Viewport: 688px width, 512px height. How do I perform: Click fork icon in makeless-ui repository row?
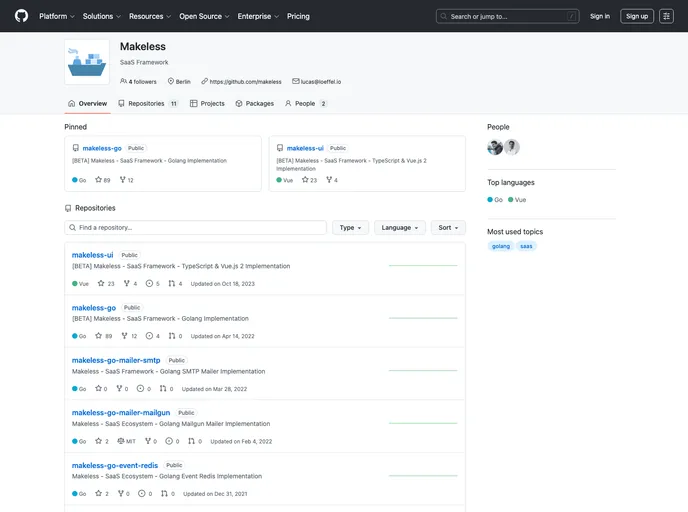[126, 283]
